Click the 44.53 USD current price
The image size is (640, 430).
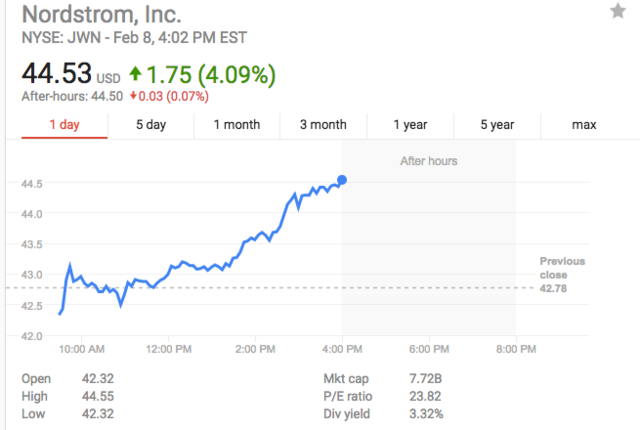click(x=57, y=75)
